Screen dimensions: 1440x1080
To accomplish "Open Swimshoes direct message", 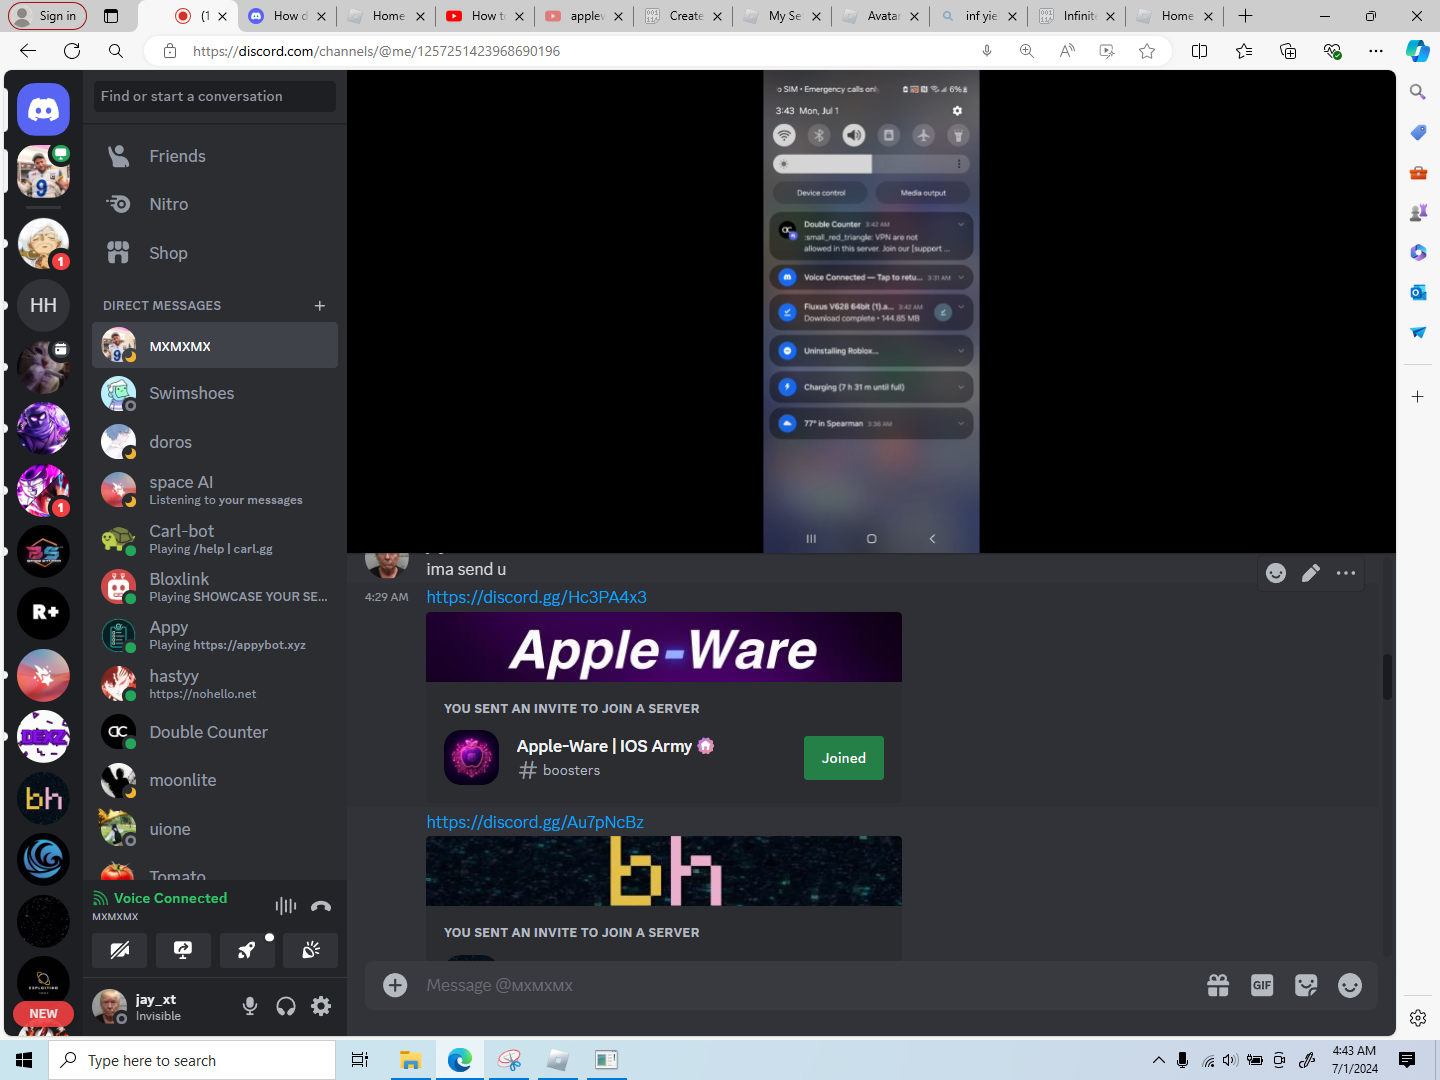I will pyautogui.click(x=215, y=394).
